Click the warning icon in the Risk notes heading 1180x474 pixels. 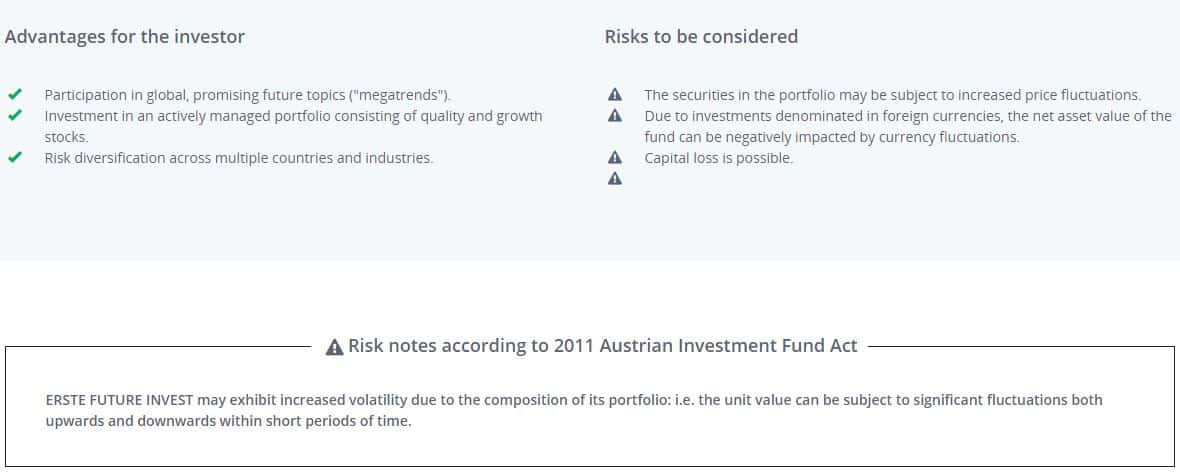336,346
